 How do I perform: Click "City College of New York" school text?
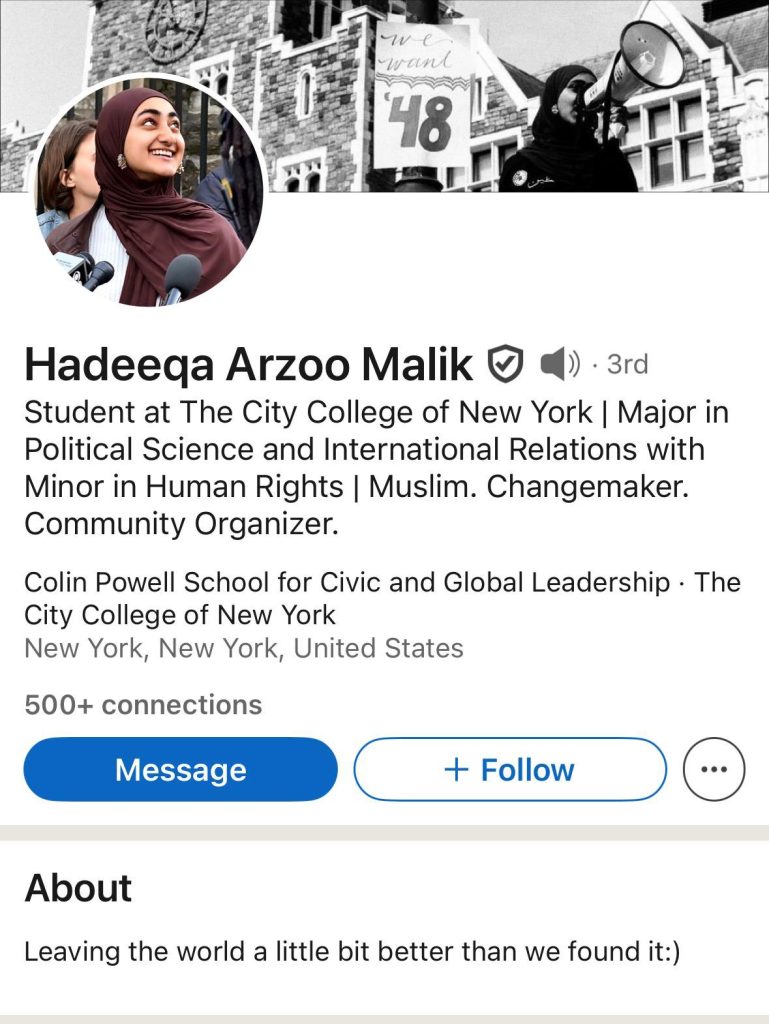click(180, 614)
